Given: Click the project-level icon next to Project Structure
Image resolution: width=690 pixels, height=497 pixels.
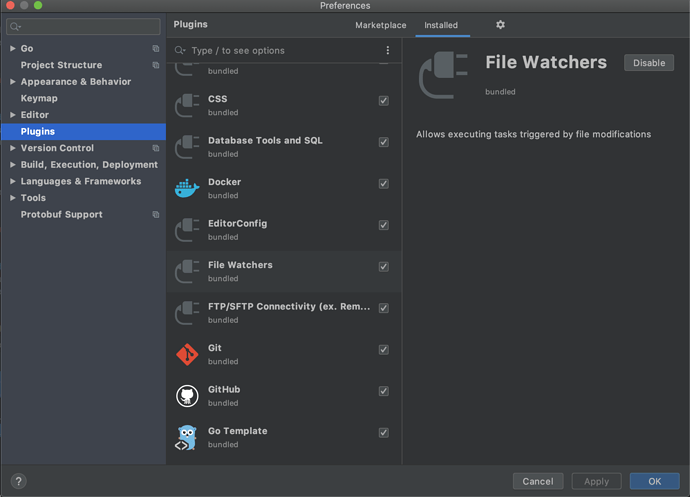Looking at the screenshot, I should (156, 65).
